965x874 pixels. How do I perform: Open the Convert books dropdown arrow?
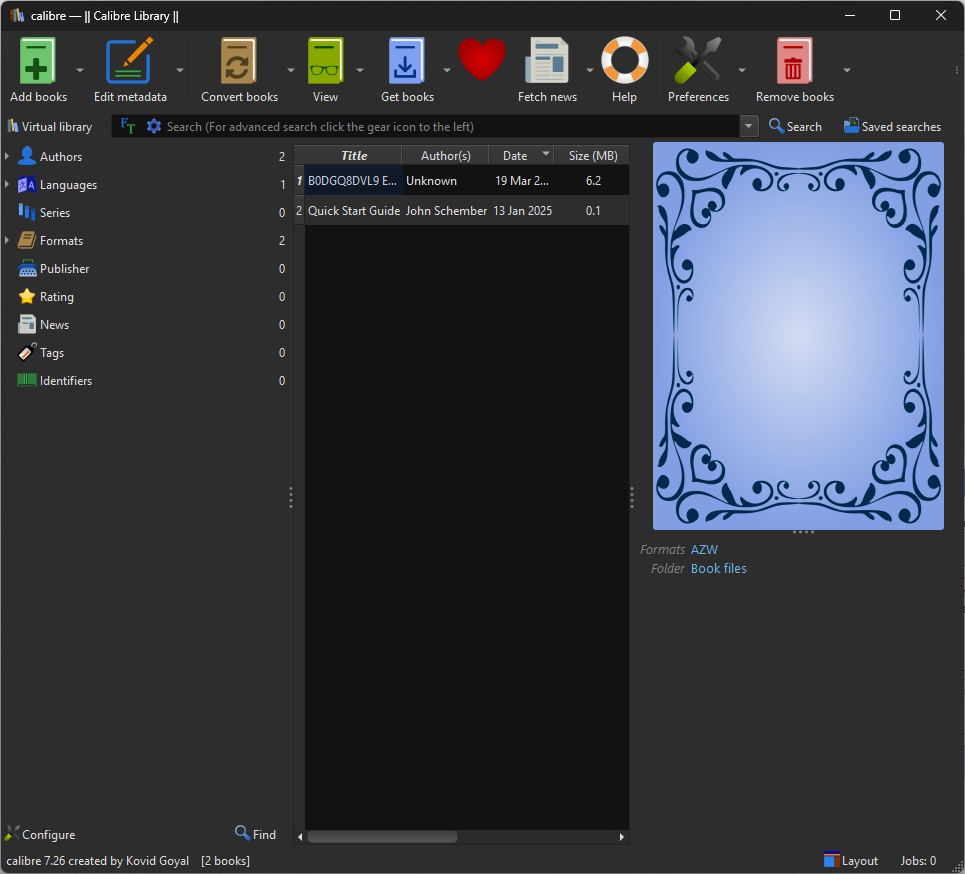tap(290, 70)
